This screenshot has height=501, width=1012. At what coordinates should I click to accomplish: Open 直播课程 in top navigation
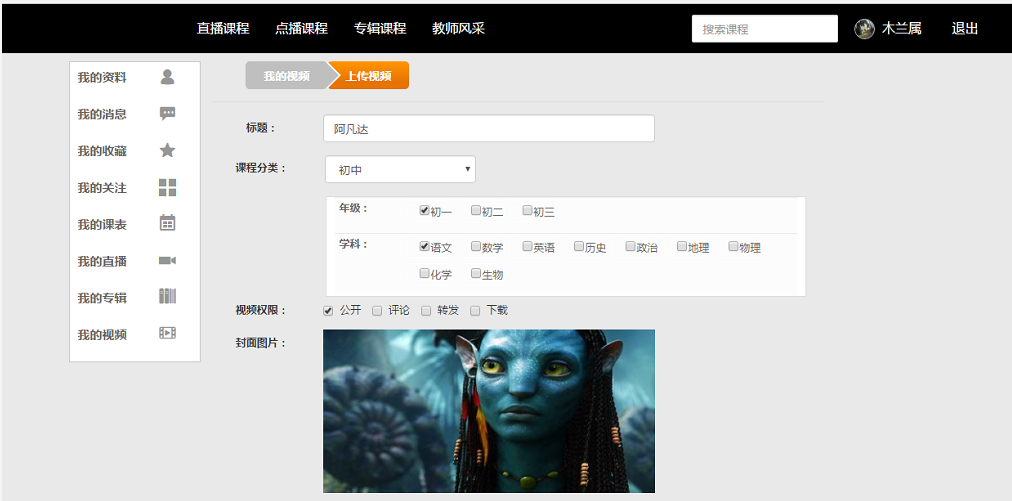[223, 28]
